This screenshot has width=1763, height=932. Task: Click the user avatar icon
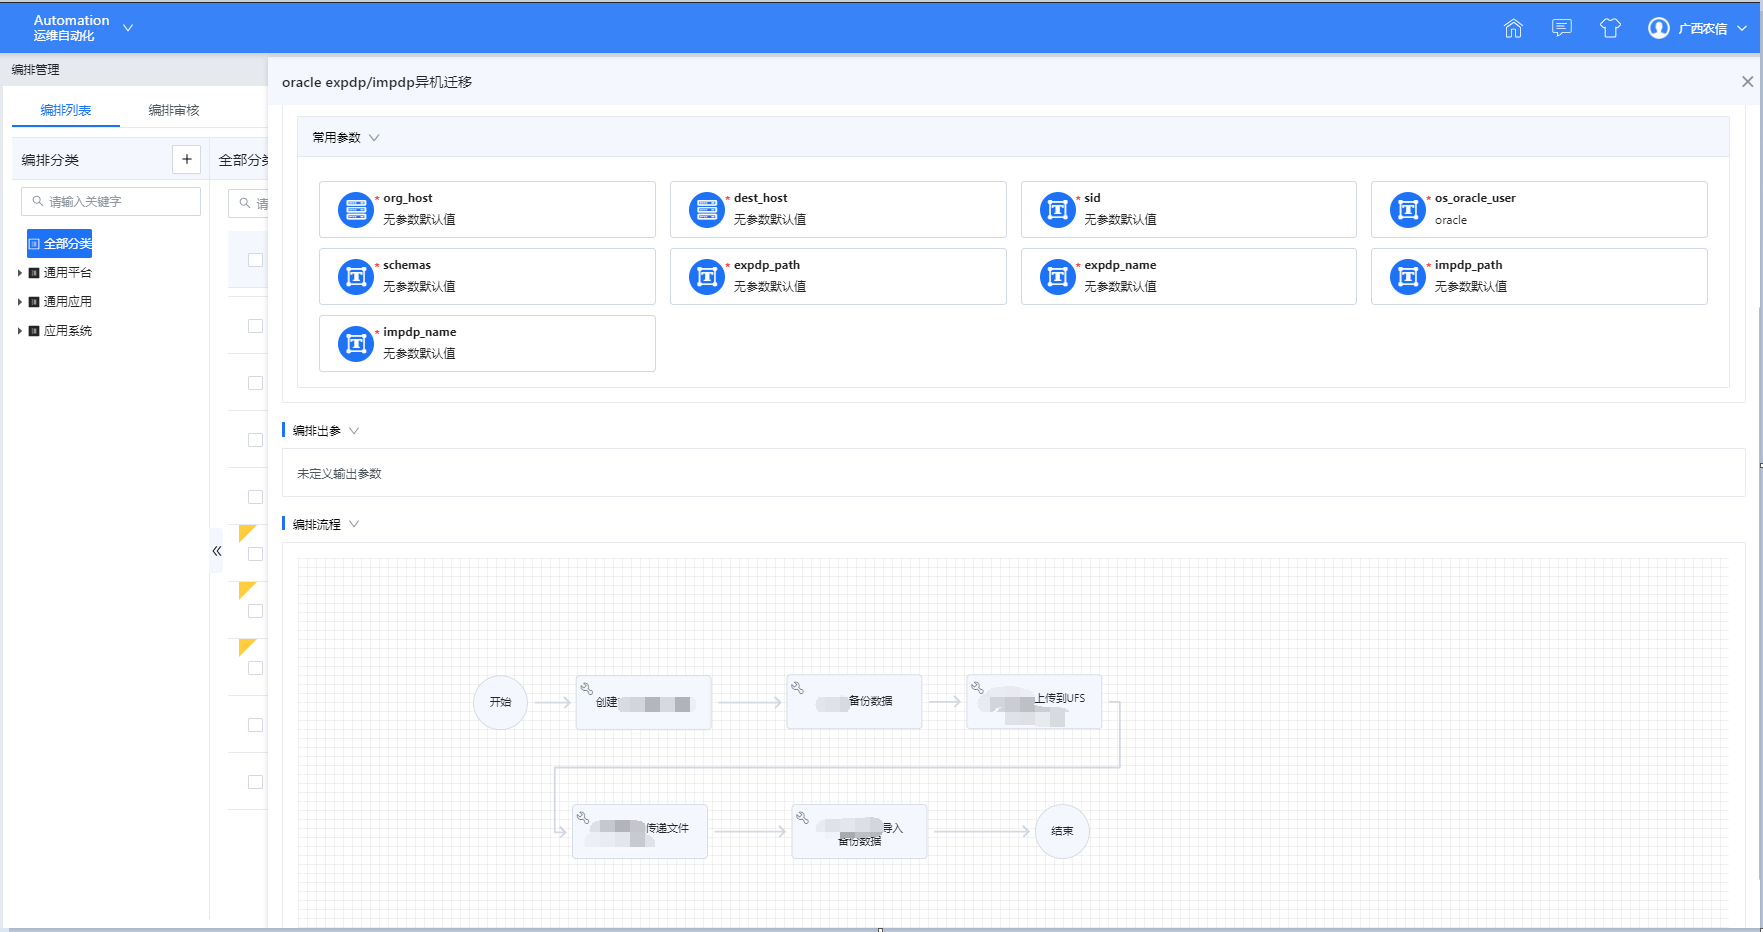coord(1659,28)
